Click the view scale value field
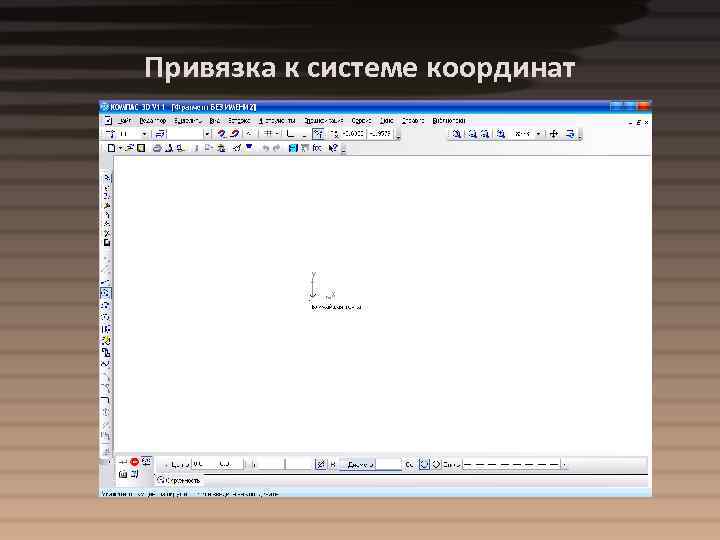 tap(523, 134)
